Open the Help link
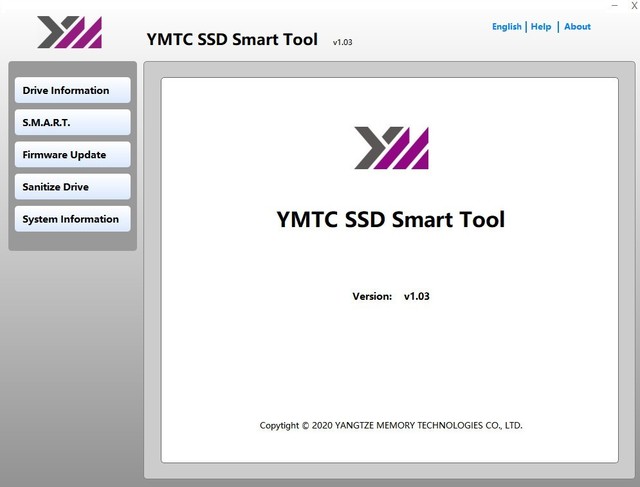This screenshot has height=487, width=640. pyautogui.click(x=541, y=27)
